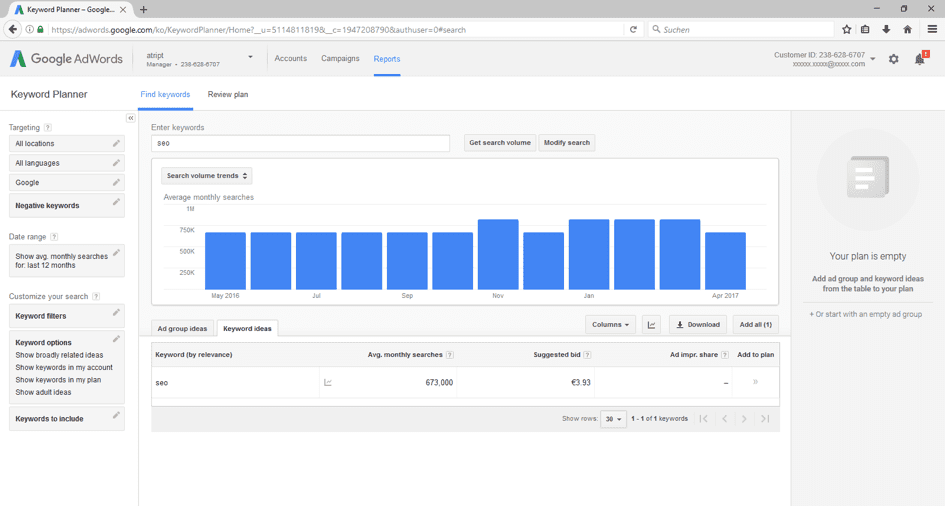Click the browser address bar
The width and height of the screenshot is (945, 506).
(334, 30)
